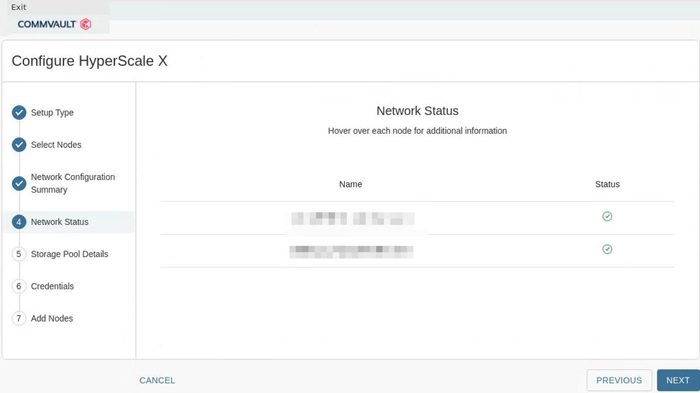The width and height of the screenshot is (700, 393).
Task: Click the Status column header
Action: click(x=607, y=184)
